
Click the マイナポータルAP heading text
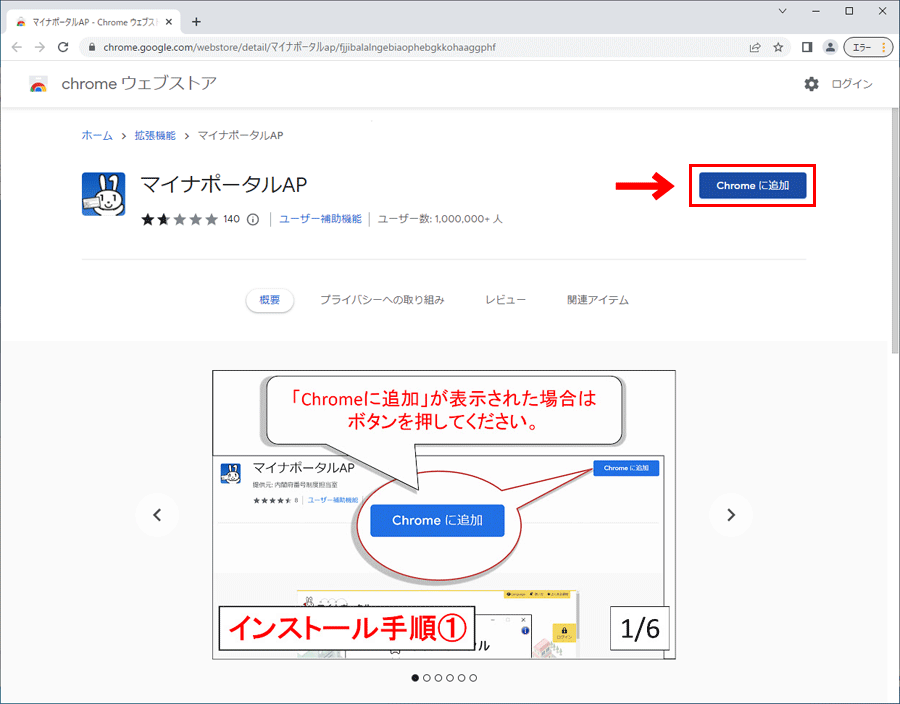click(224, 185)
